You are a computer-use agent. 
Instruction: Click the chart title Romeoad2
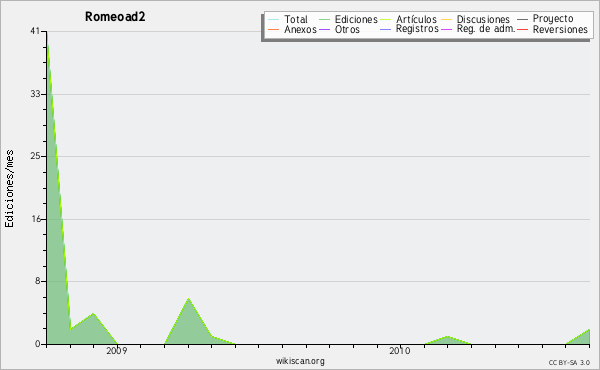point(115,17)
